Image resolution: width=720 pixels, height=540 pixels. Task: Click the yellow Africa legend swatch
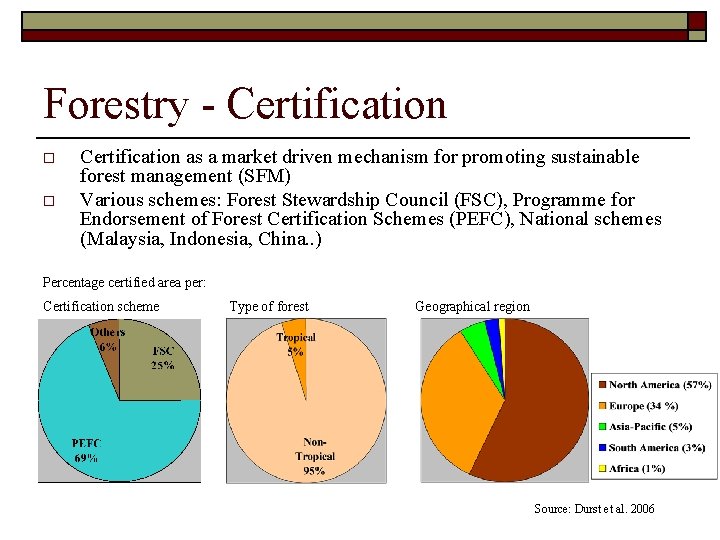(602, 468)
